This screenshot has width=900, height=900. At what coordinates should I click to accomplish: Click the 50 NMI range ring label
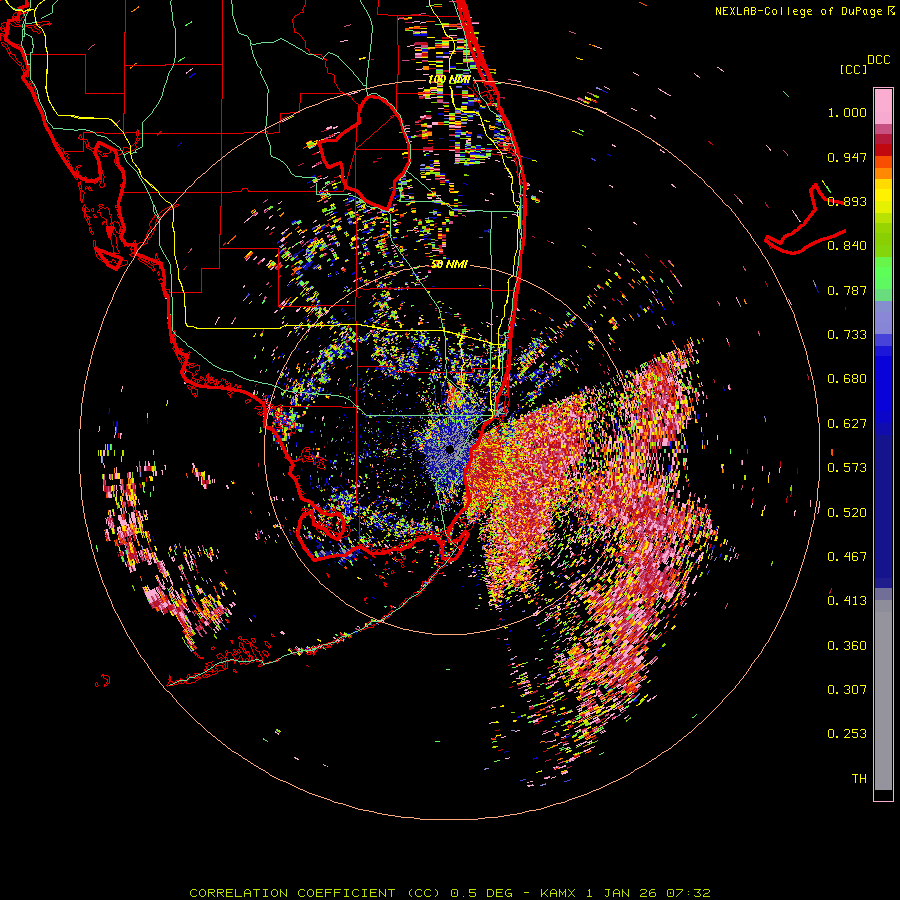[x=449, y=265]
